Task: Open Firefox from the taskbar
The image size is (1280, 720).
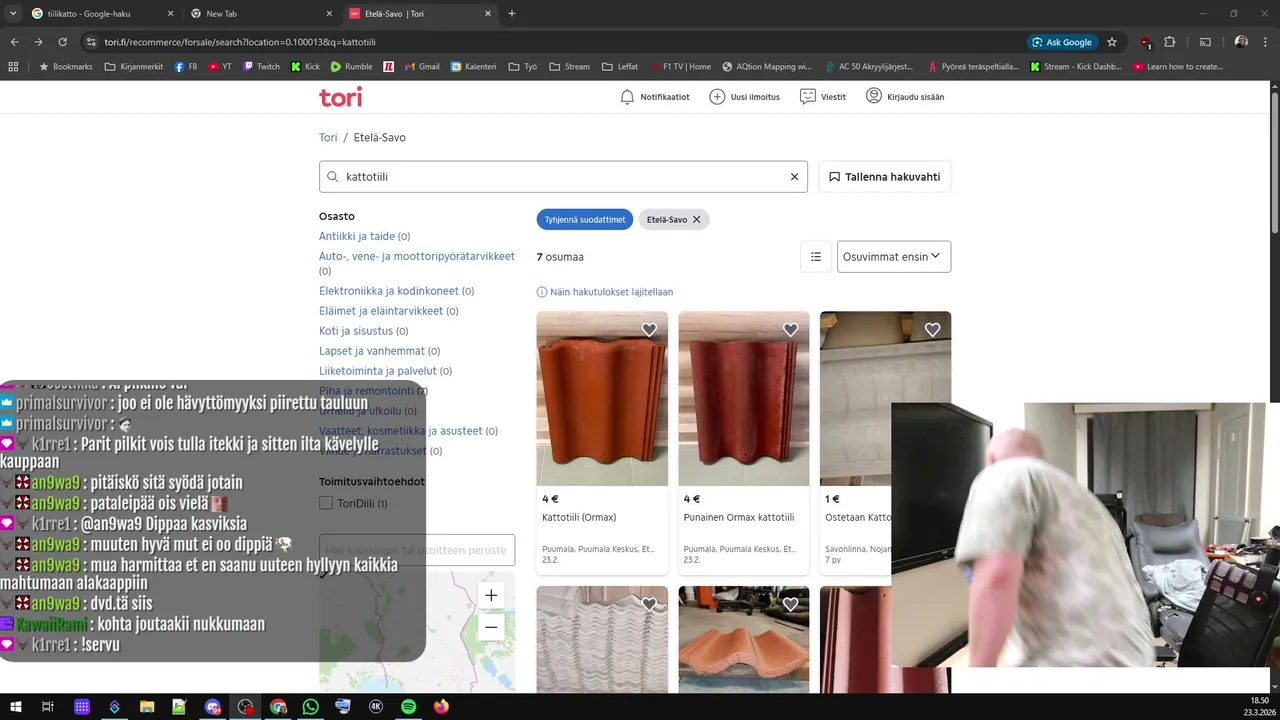Action: click(x=441, y=707)
